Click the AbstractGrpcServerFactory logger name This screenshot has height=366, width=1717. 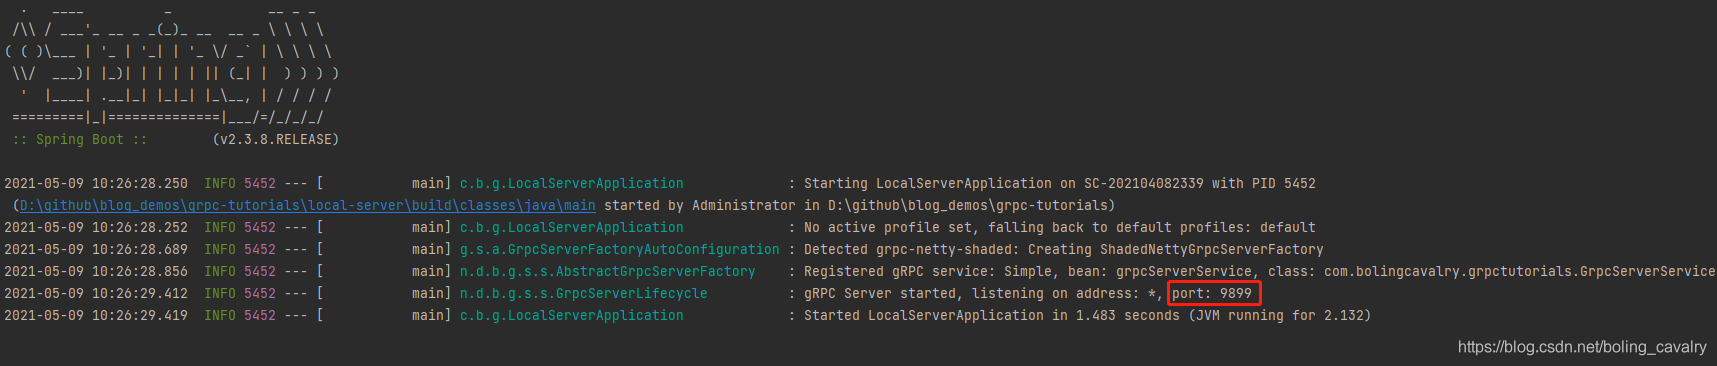coord(607,271)
